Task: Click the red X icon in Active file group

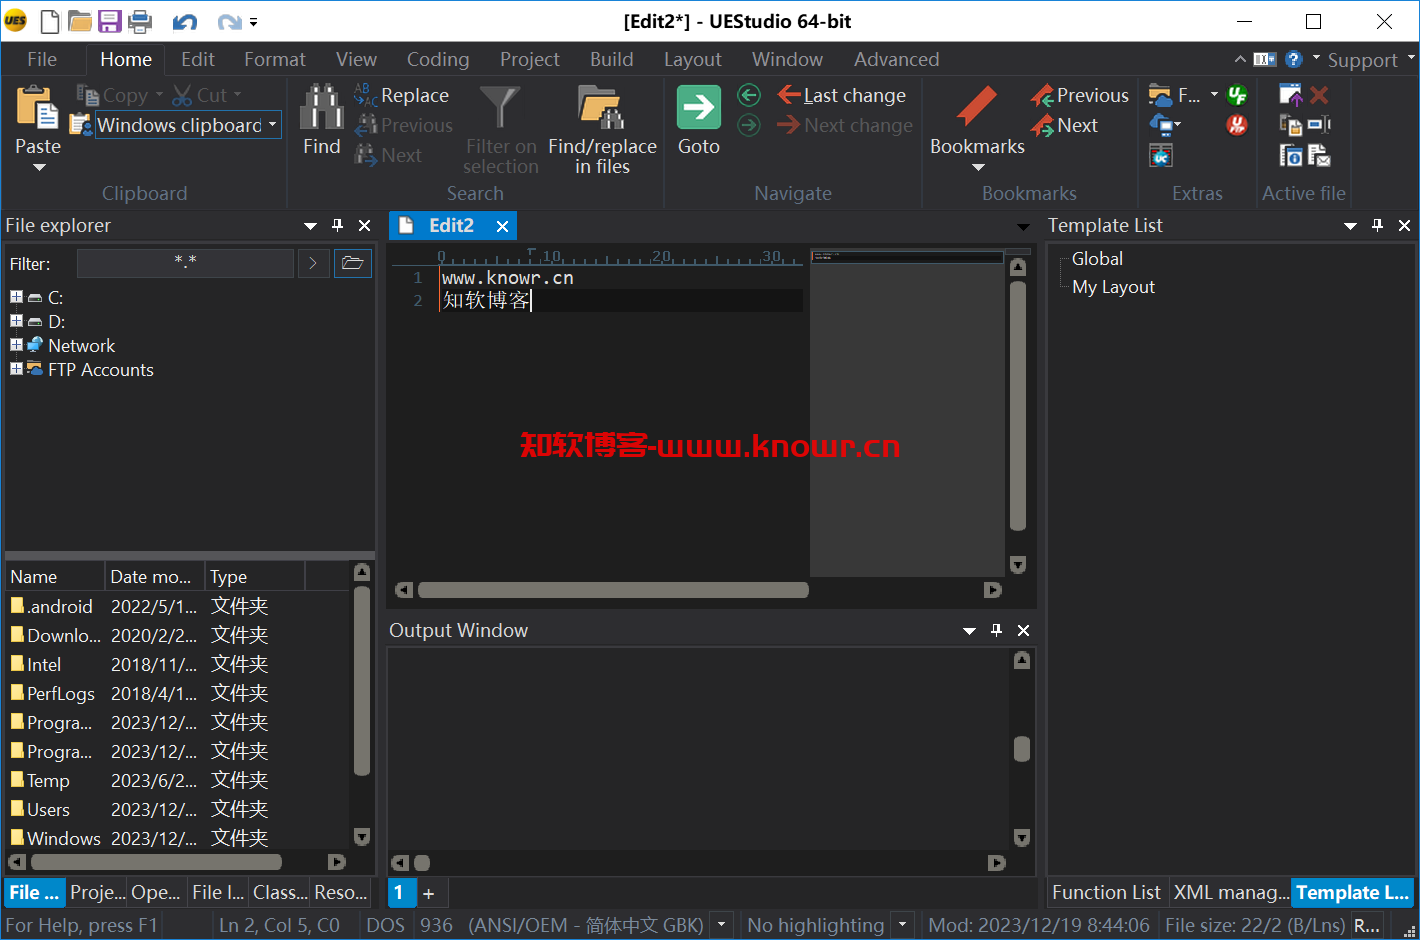Action: 1319,95
